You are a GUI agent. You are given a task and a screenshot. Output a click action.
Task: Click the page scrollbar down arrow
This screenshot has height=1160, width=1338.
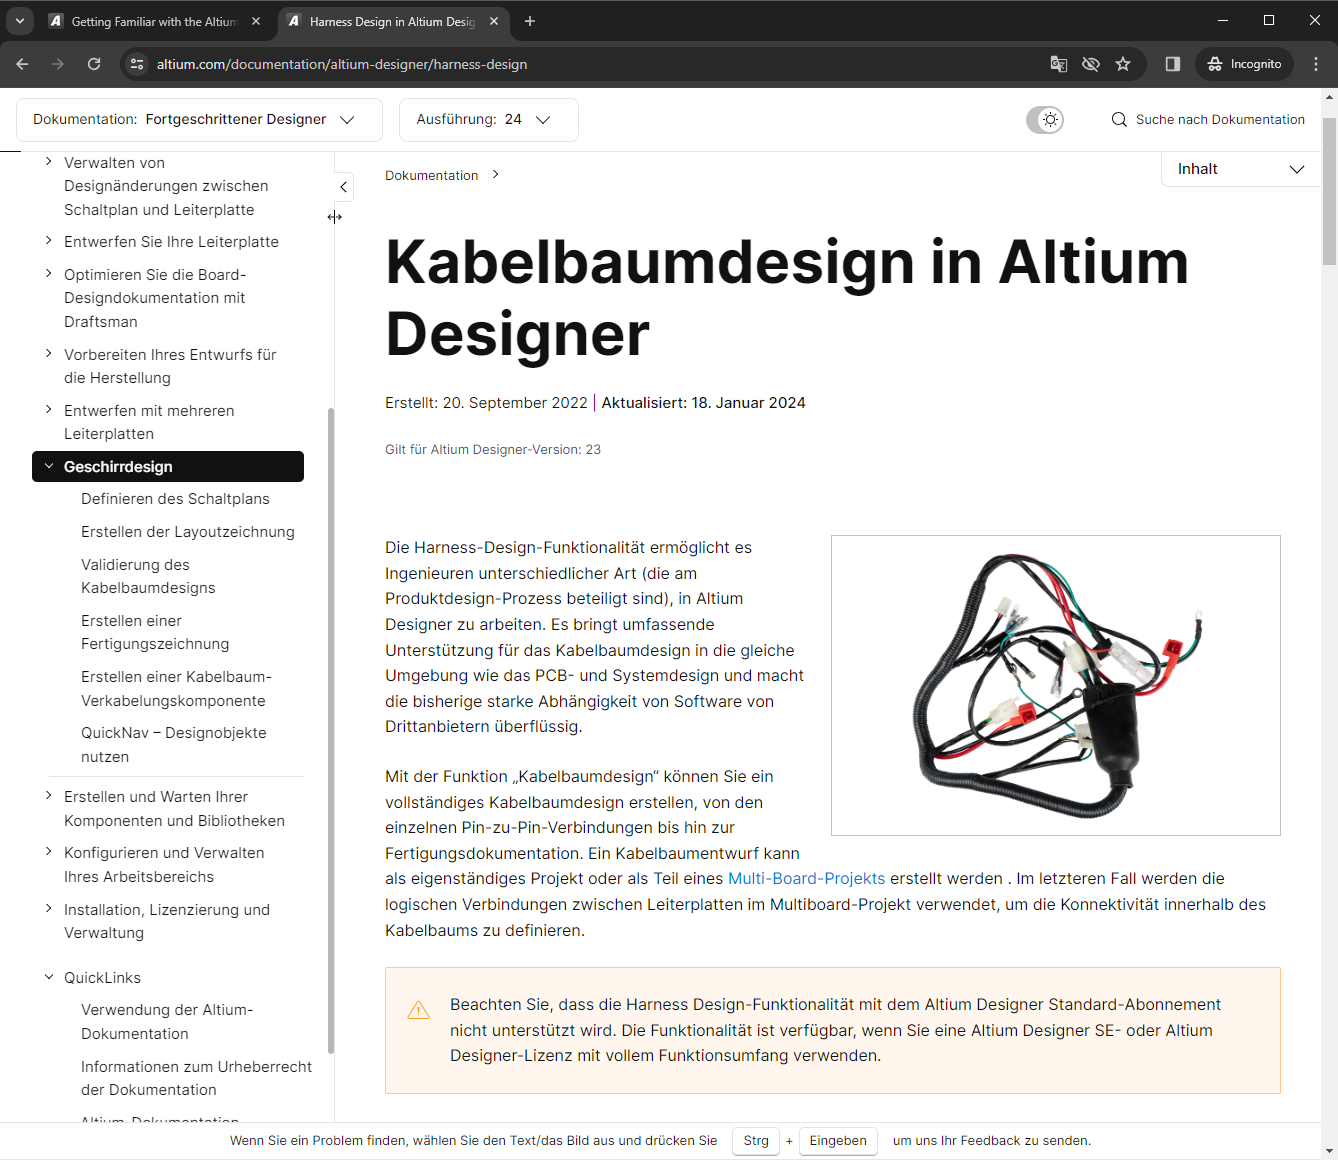pyautogui.click(x=1329, y=1151)
